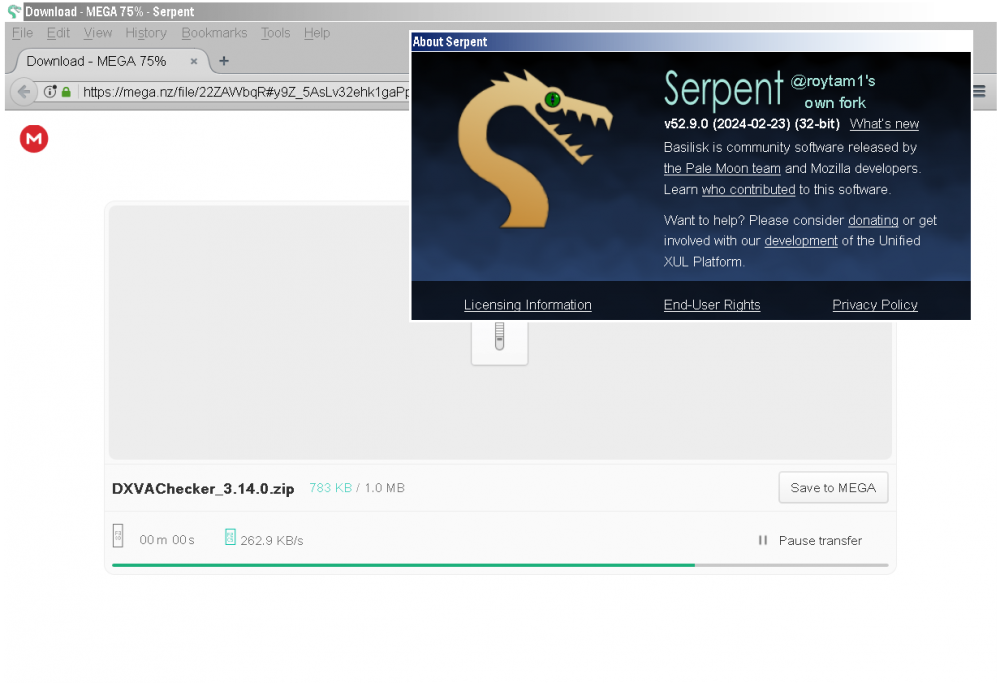Image resolution: width=1000 pixels, height=683 pixels.
Task: Click Pause transfer text
Action: tap(820, 541)
